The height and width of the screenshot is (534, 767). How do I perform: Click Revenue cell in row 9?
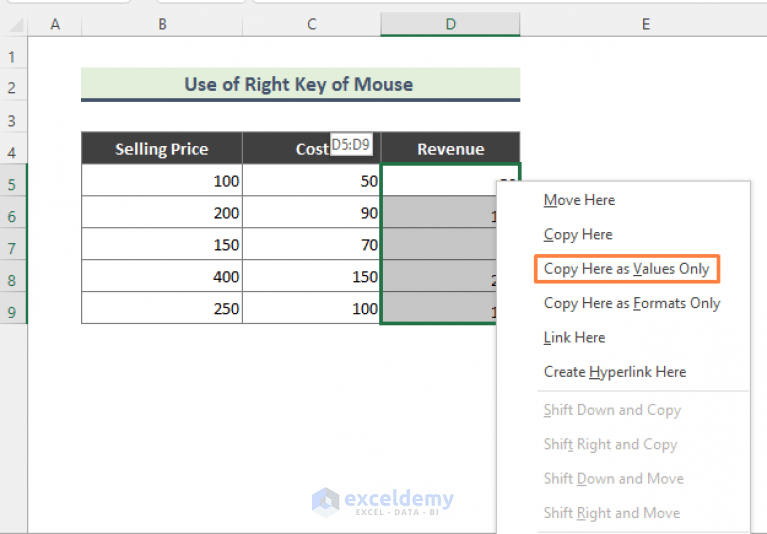[x=439, y=308]
